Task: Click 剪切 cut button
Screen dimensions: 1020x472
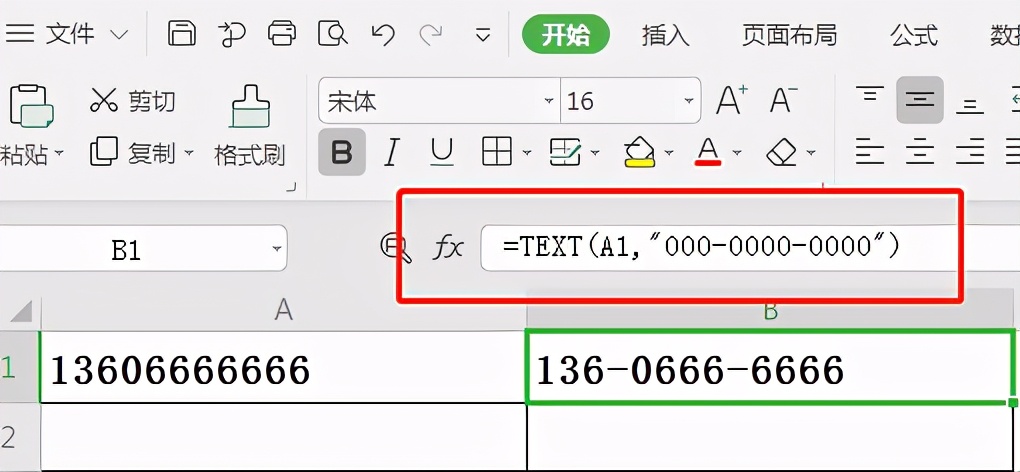Action: click(x=133, y=101)
